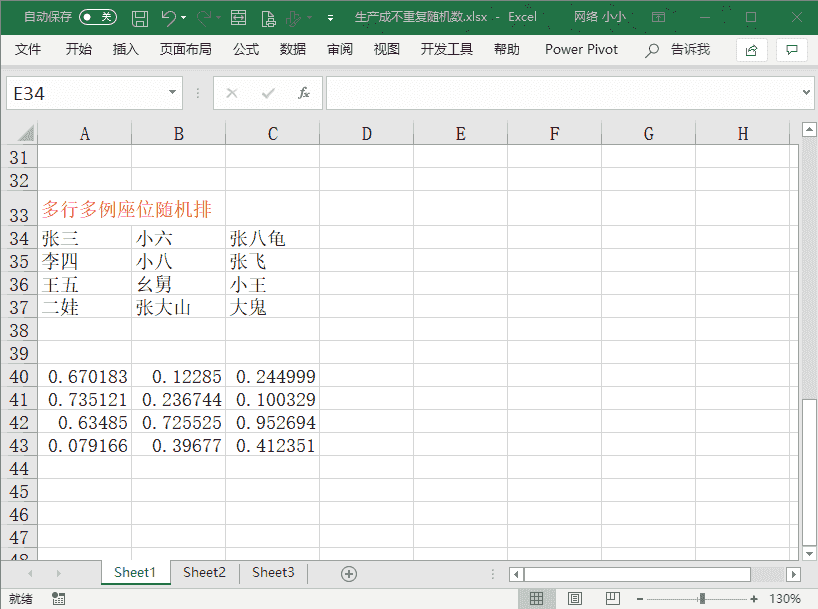Click the Share icon button

[752, 50]
